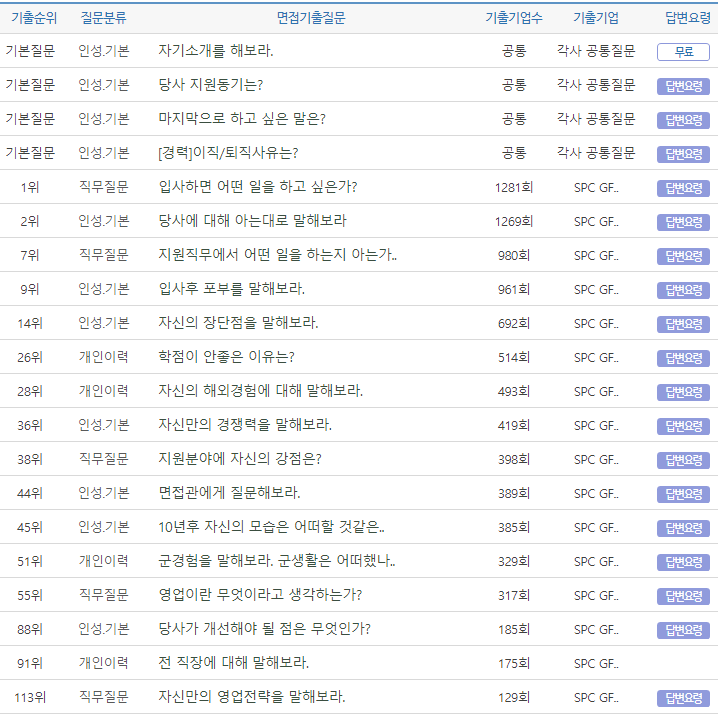The height and width of the screenshot is (716, 718).
Task: Click question 전 직장에 대해 말해보라
Action: 233,663
